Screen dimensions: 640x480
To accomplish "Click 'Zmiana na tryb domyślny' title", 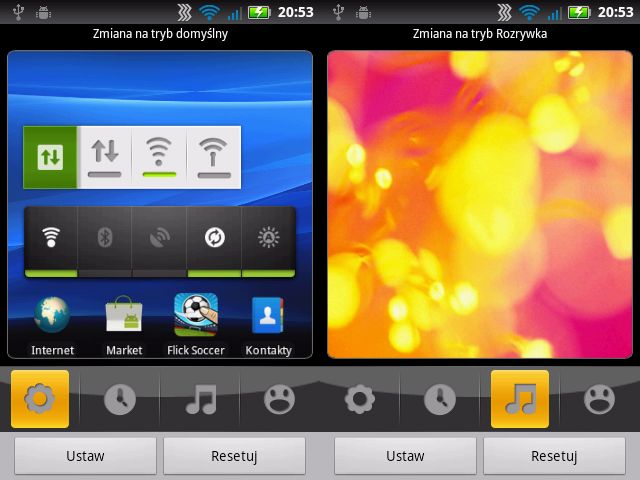I will (x=160, y=34).
